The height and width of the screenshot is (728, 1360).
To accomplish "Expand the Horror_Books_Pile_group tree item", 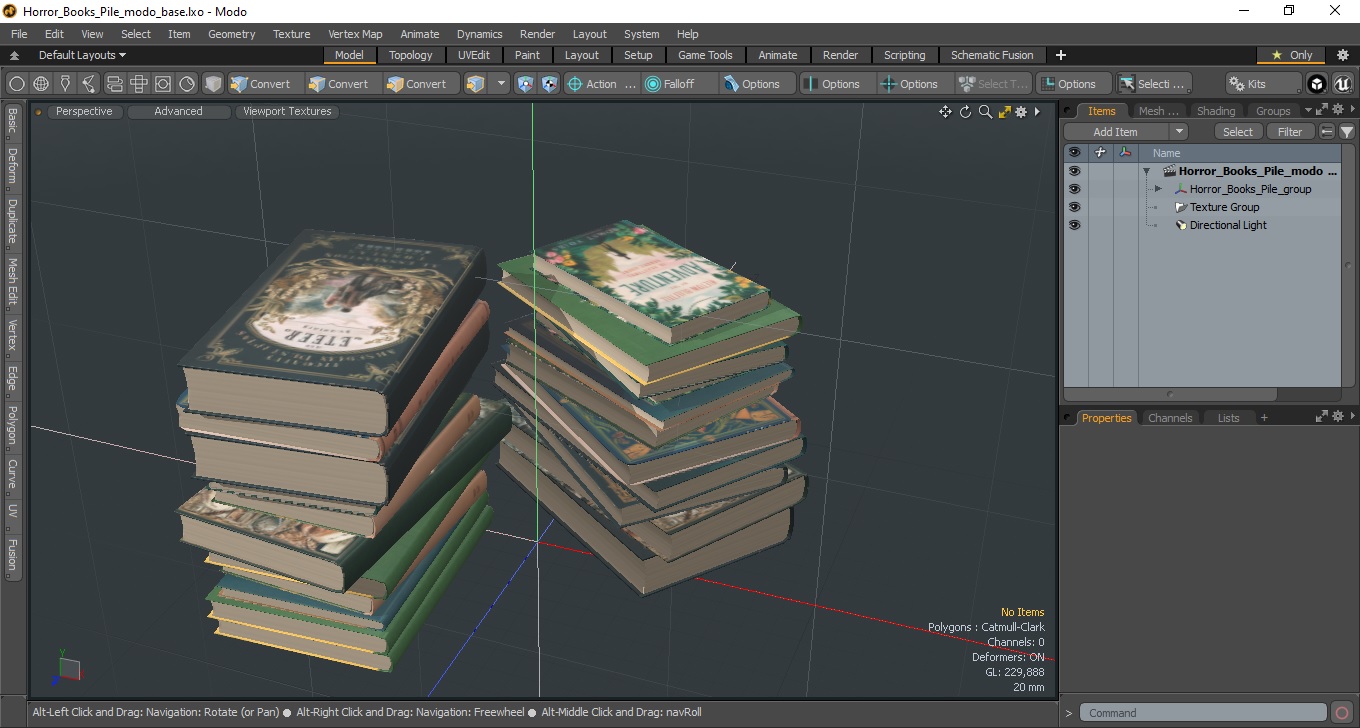I will tap(1158, 189).
